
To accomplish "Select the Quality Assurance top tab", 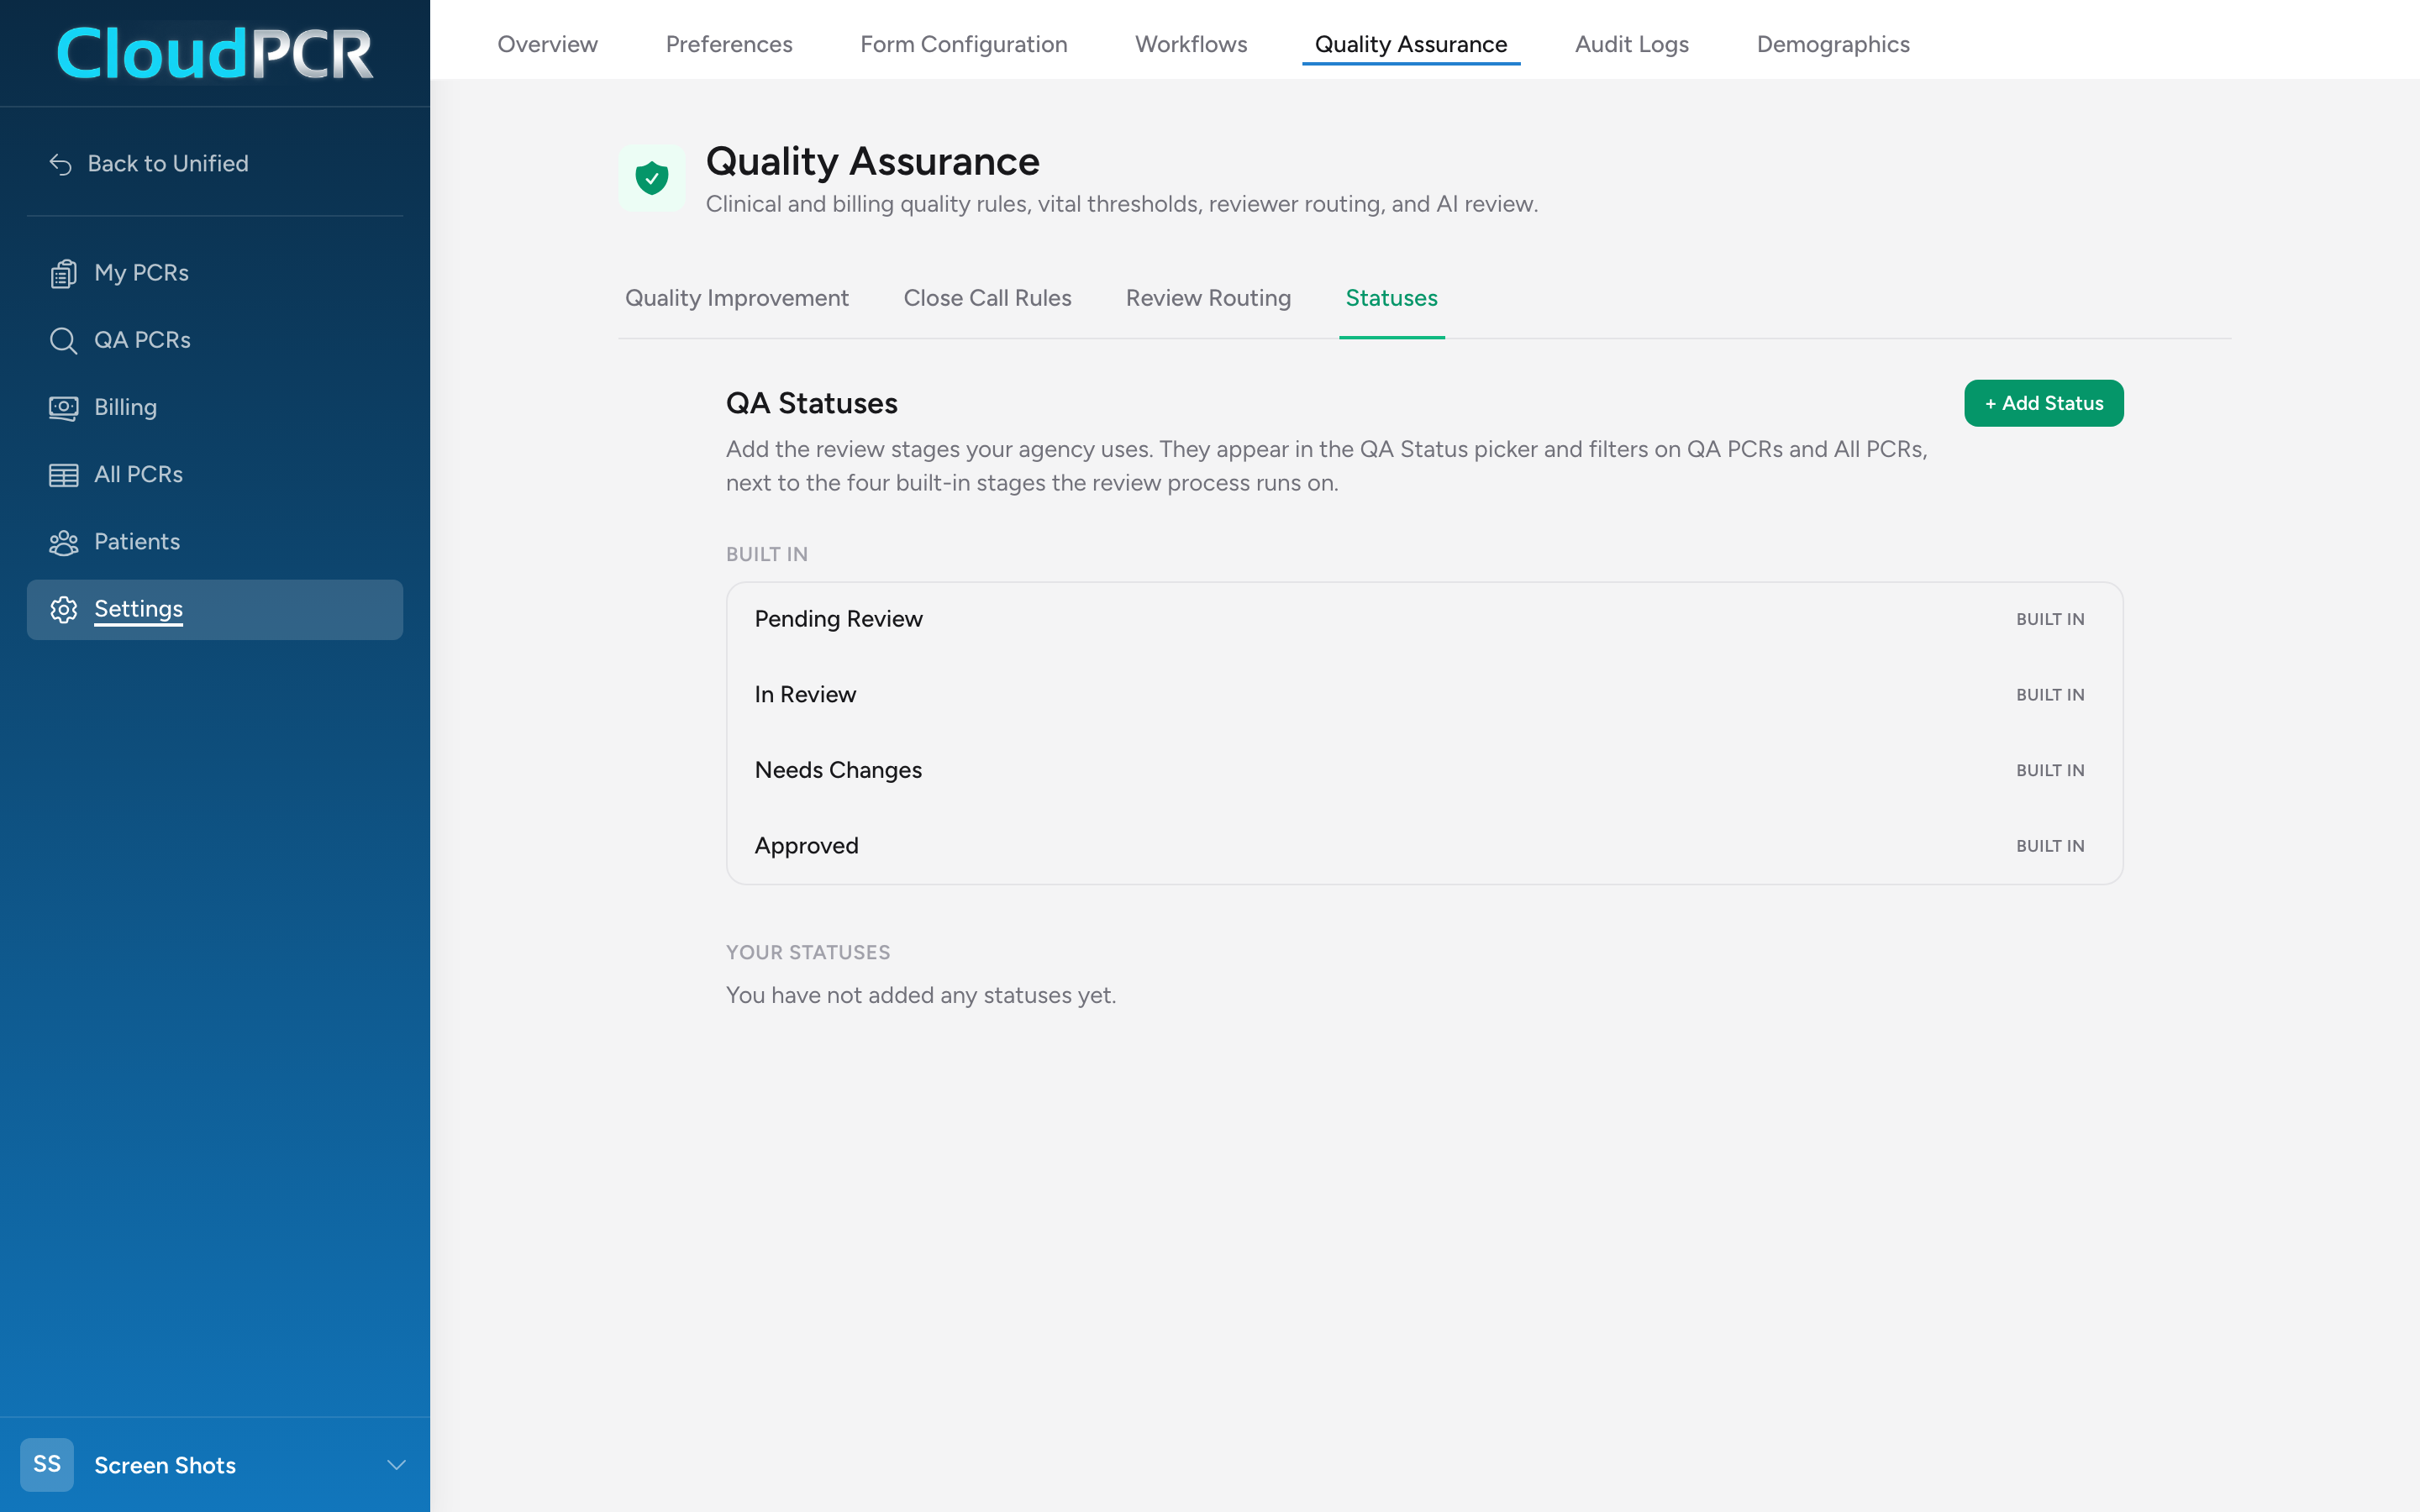I will pos(1411,44).
